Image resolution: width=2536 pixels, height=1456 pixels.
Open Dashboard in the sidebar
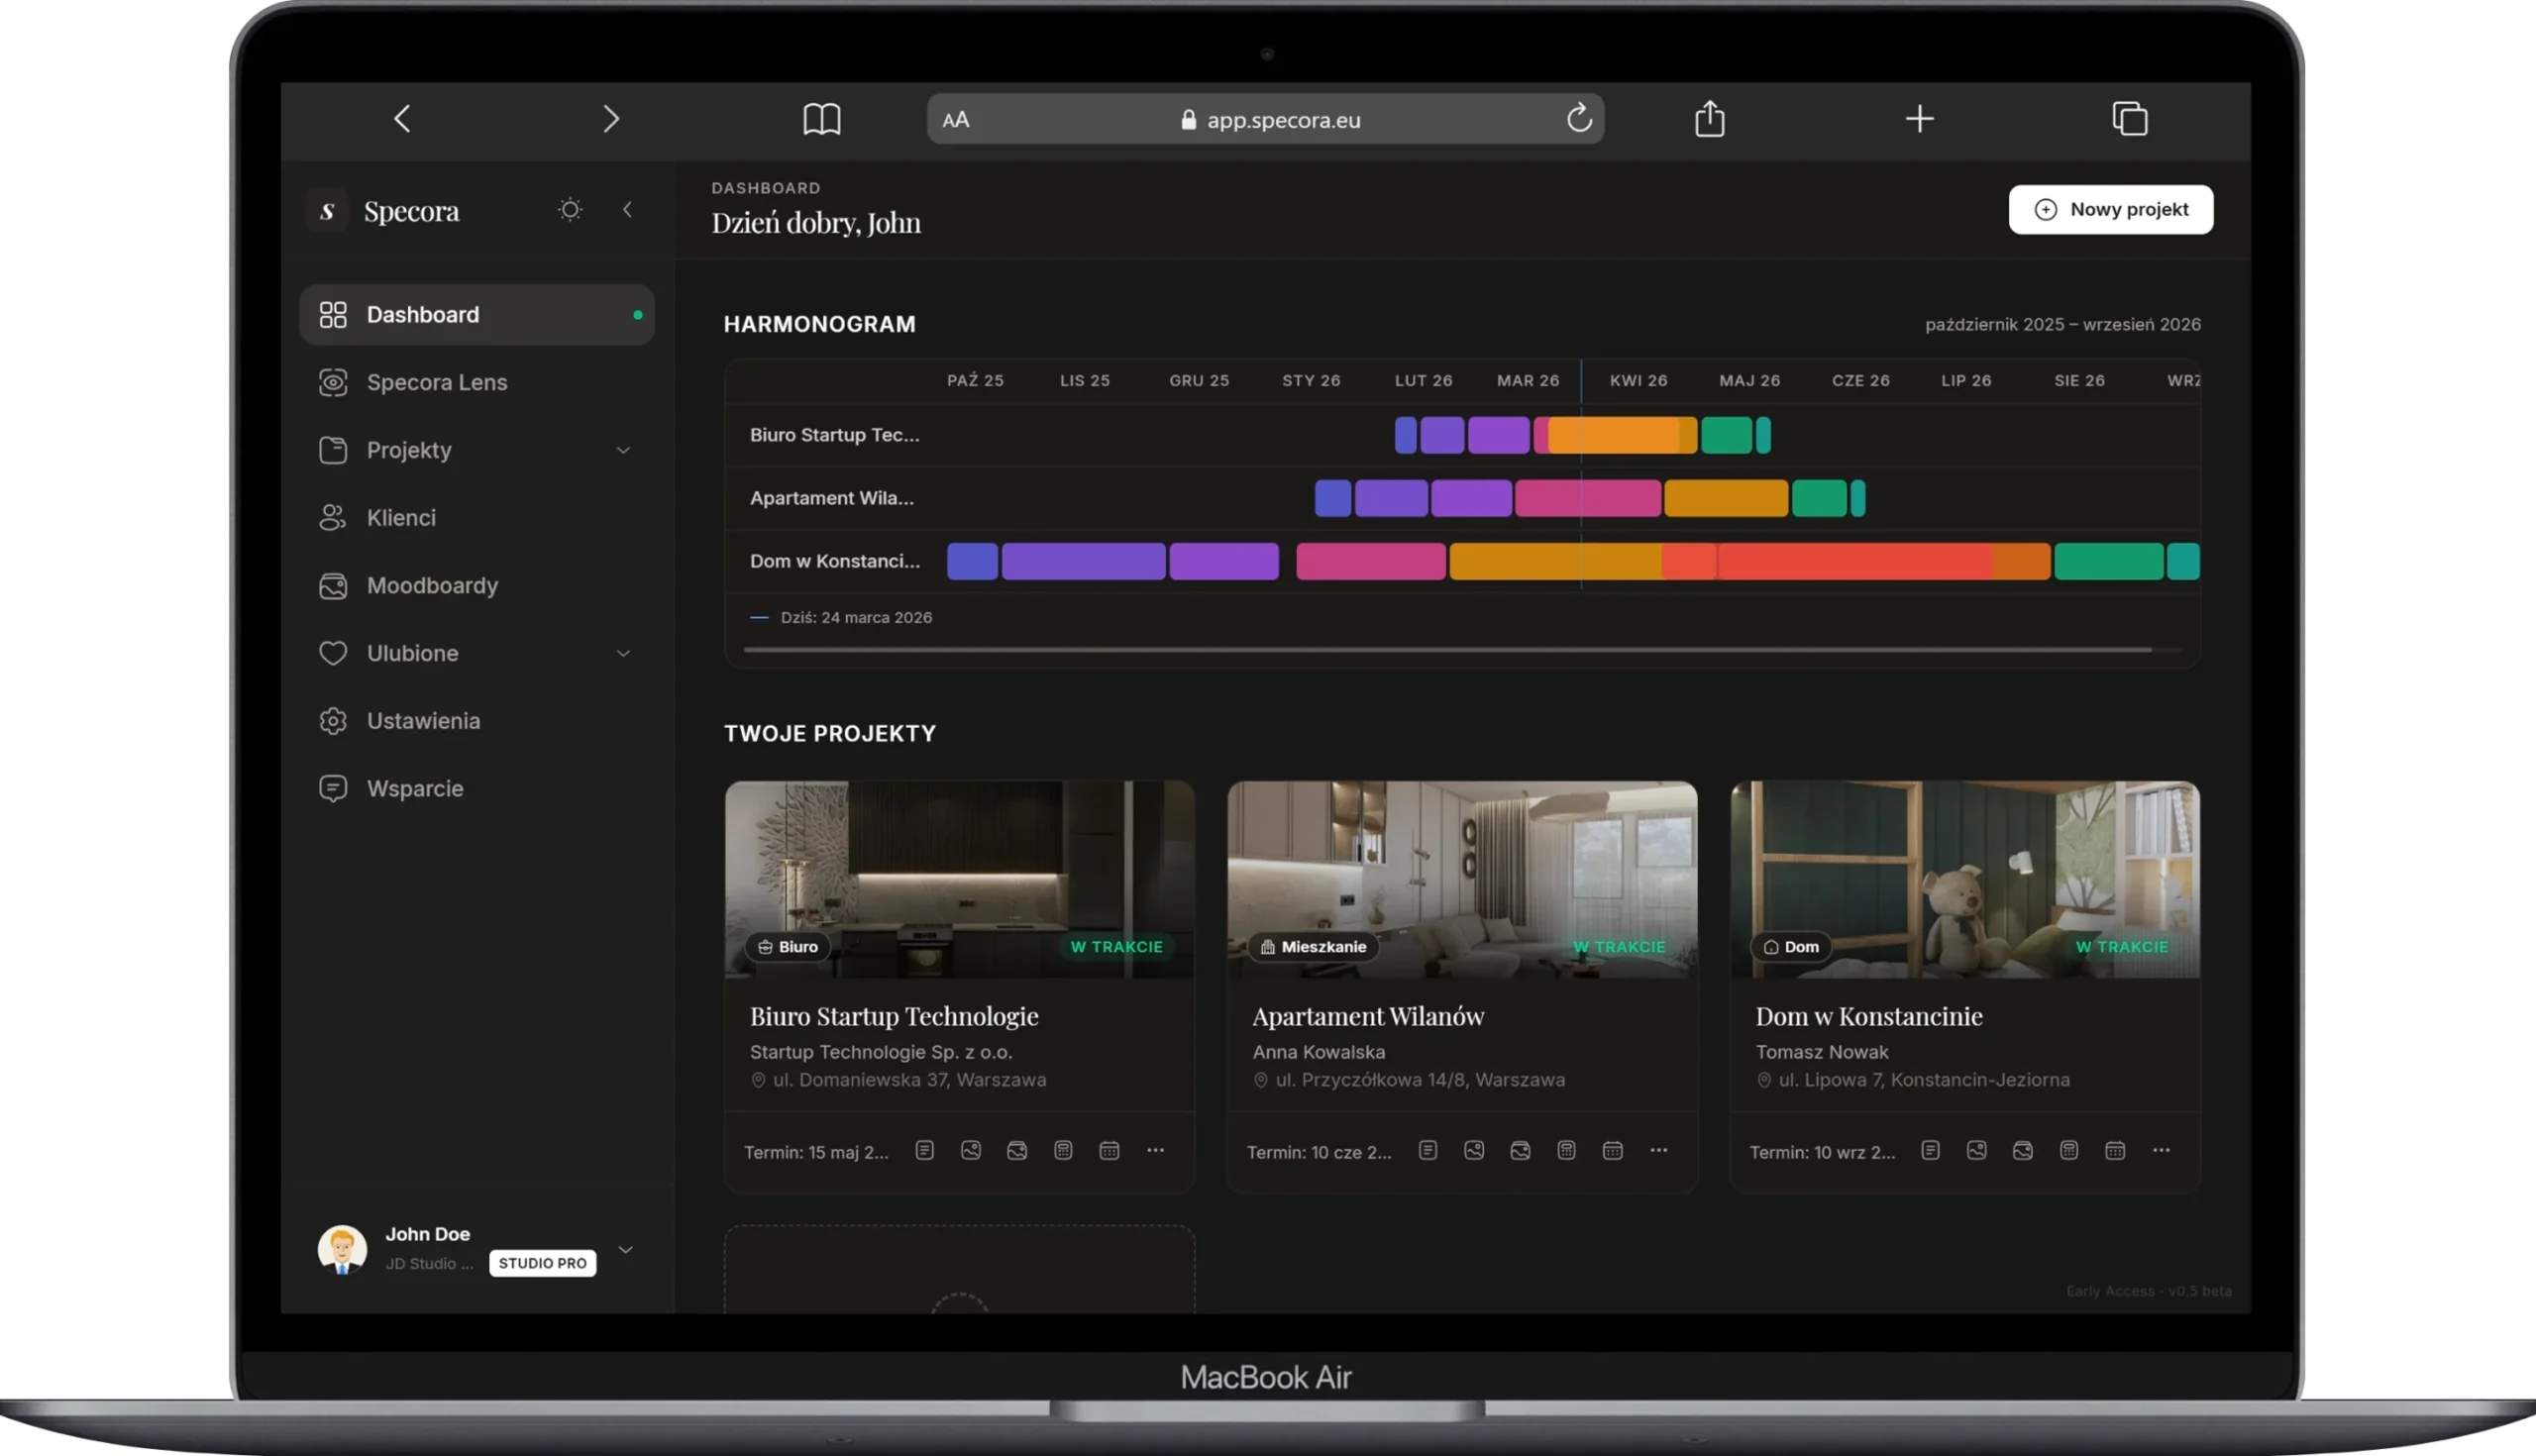[x=477, y=315]
